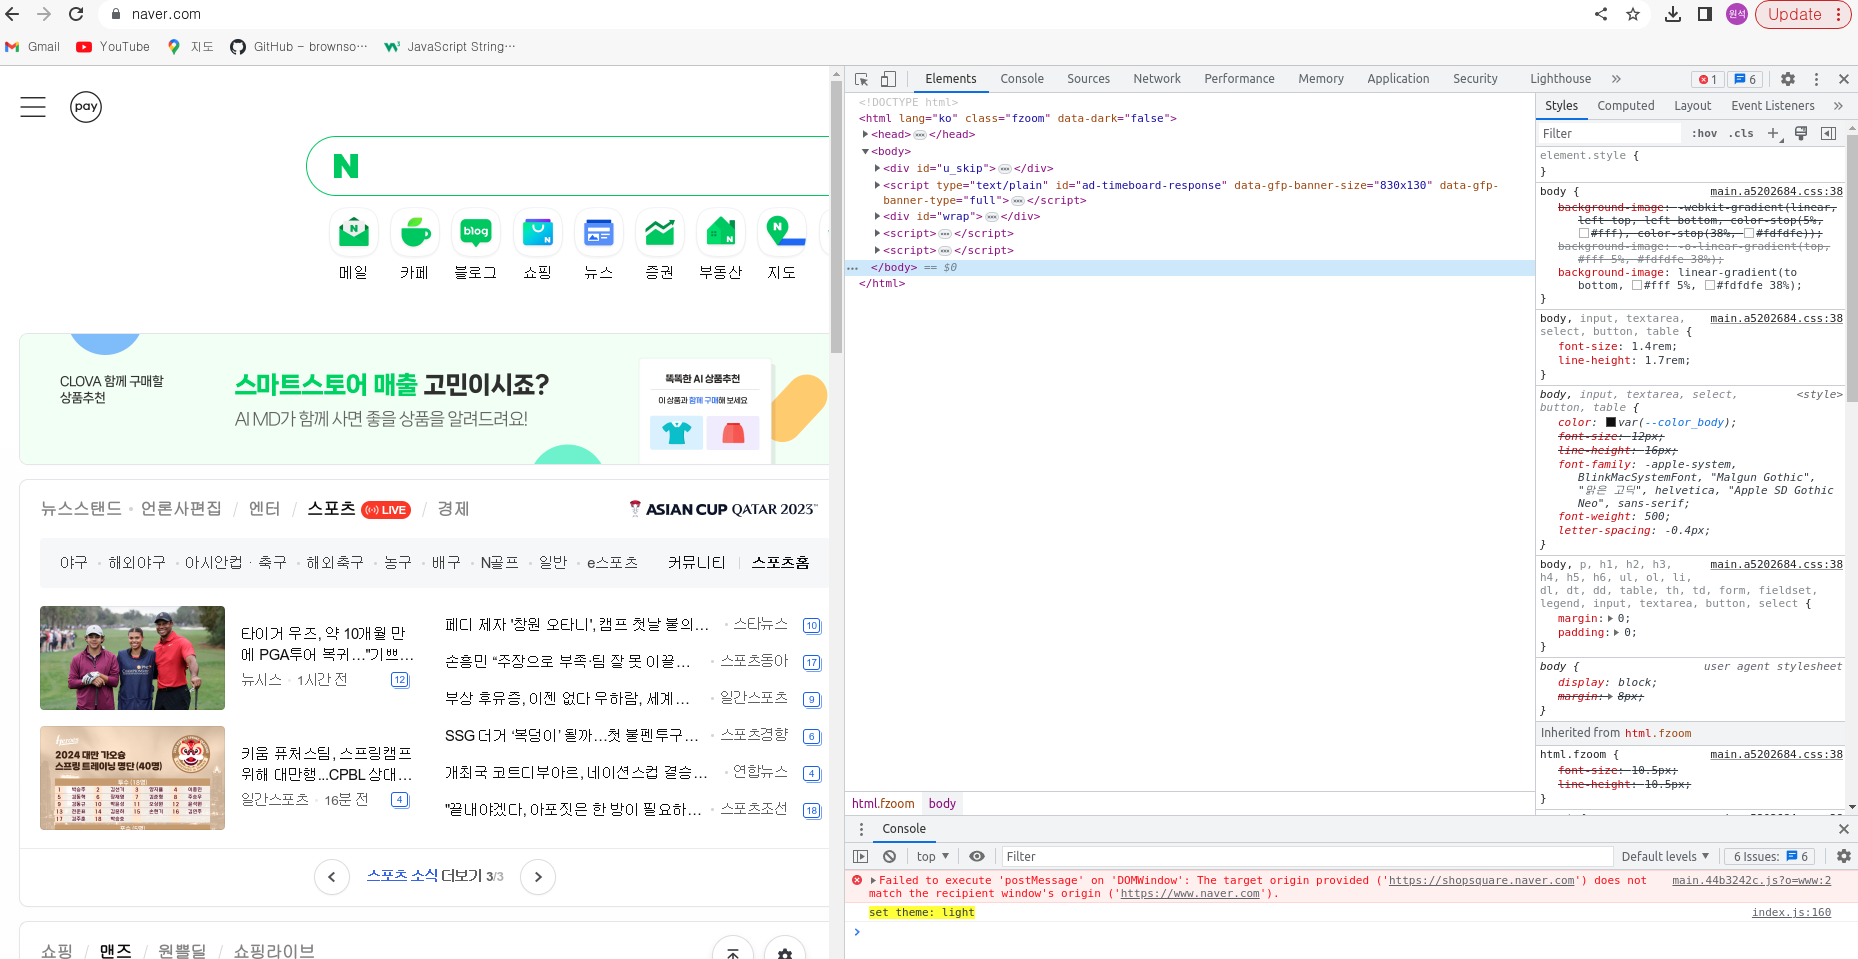Viewport: 1858px width, 959px height.
Task: Open the Gmail bookmark
Action: (x=33, y=47)
